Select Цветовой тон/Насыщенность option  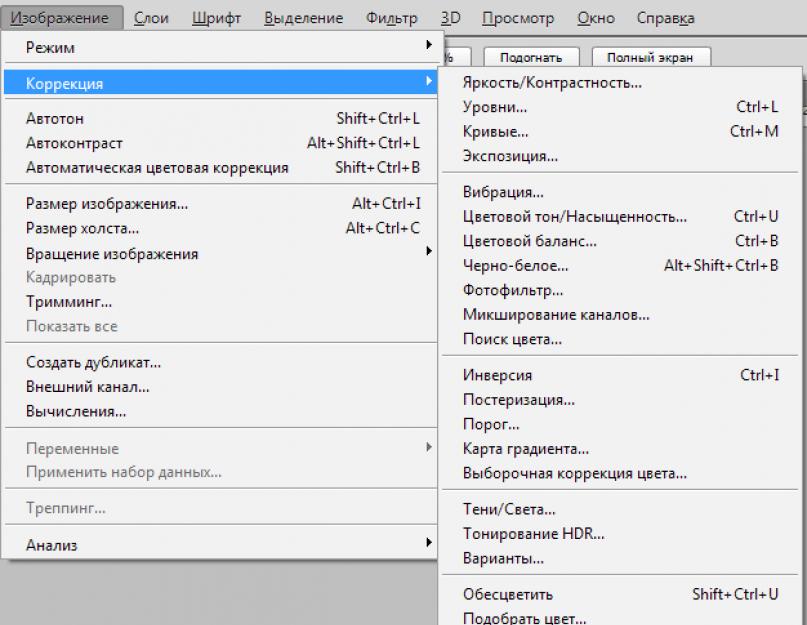(575, 216)
